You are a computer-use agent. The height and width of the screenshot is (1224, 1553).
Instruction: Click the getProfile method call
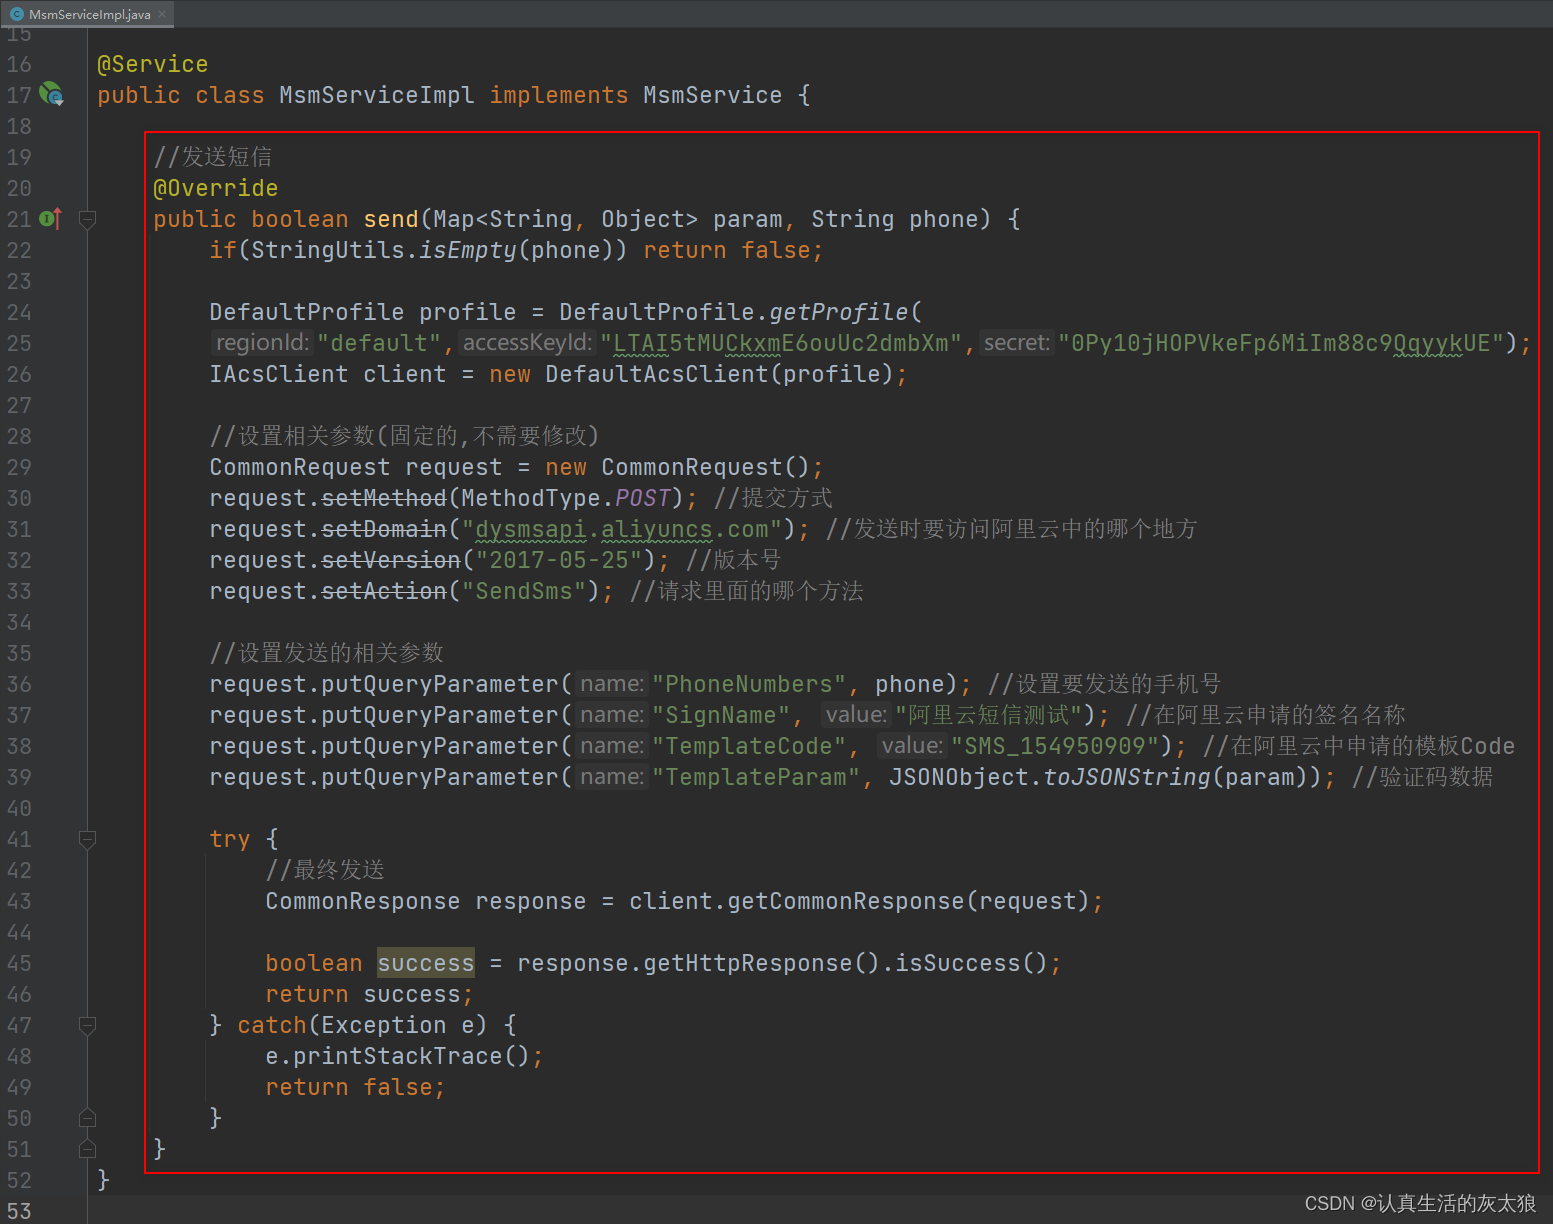click(839, 312)
